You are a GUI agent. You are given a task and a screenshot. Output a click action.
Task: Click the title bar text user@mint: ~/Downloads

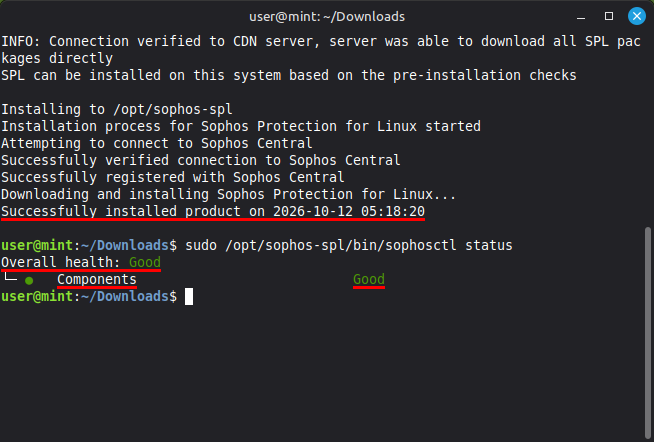tap(327, 17)
